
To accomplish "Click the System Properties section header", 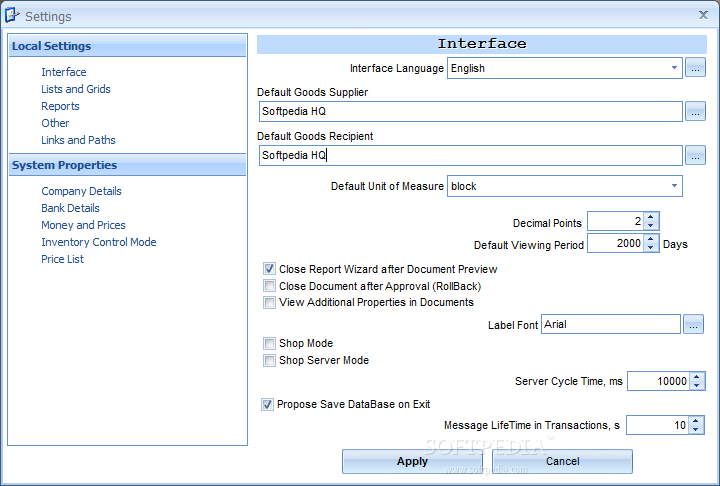I will [127, 165].
